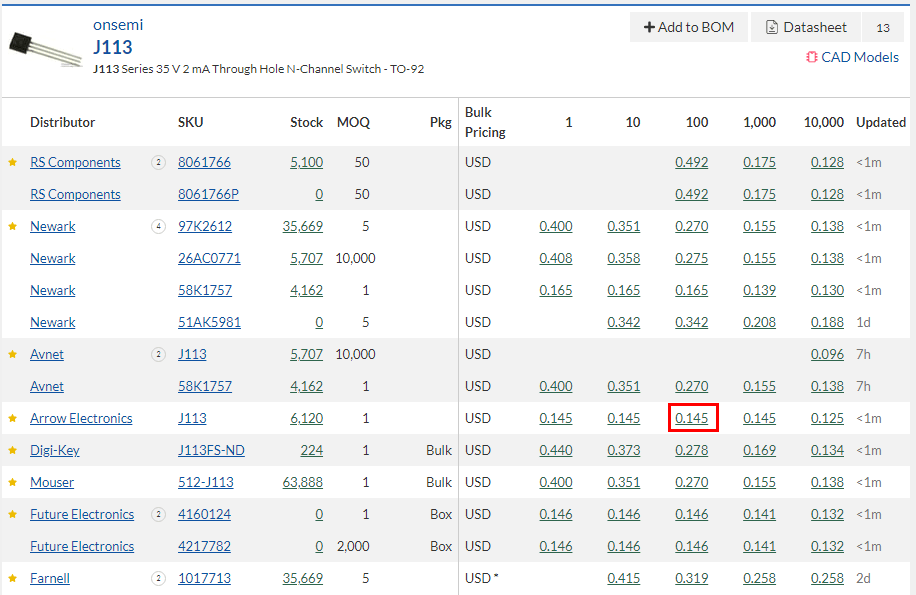Viewport: 916px width, 595px height.
Task: Click Arrow Electronics 100-quantity price 0.145
Action: tap(692, 418)
